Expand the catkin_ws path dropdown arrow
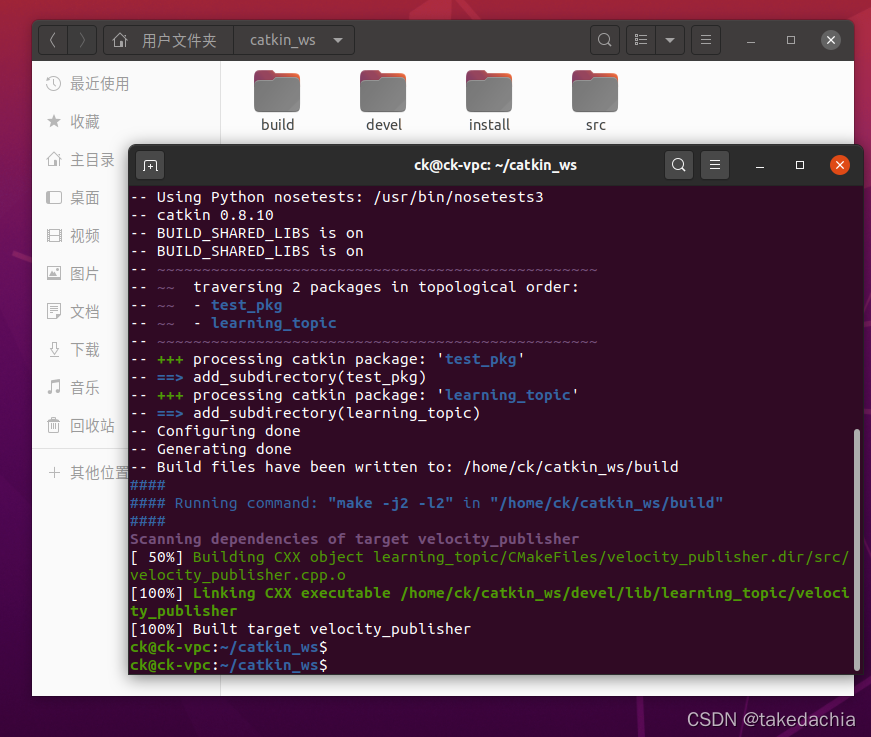 click(x=338, y=40)
